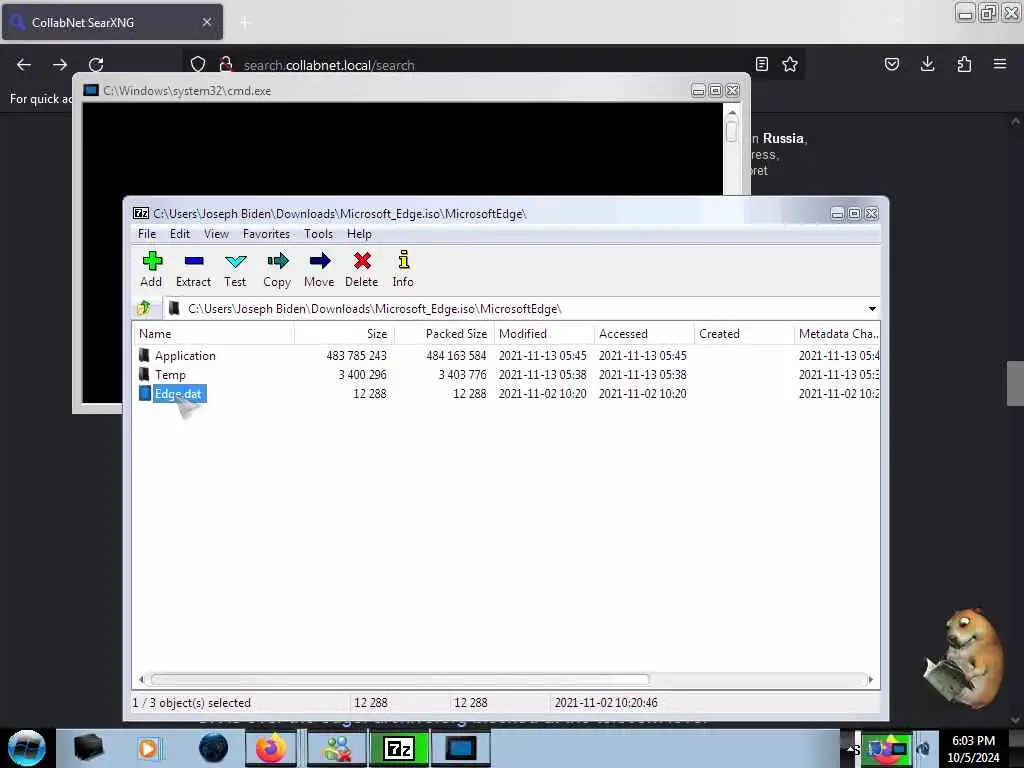Open the Firefox hamburger menu
Viewport: 1024px width, 768px height.
point(1000,64)
